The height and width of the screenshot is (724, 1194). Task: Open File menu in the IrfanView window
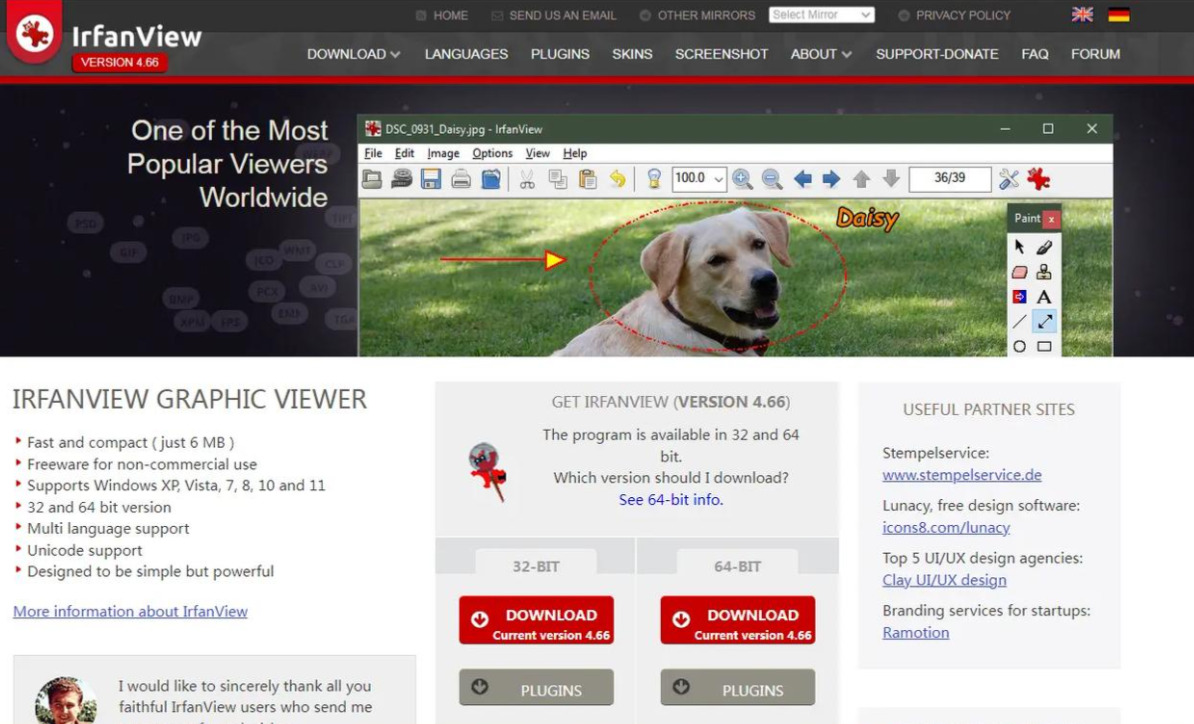373,153
